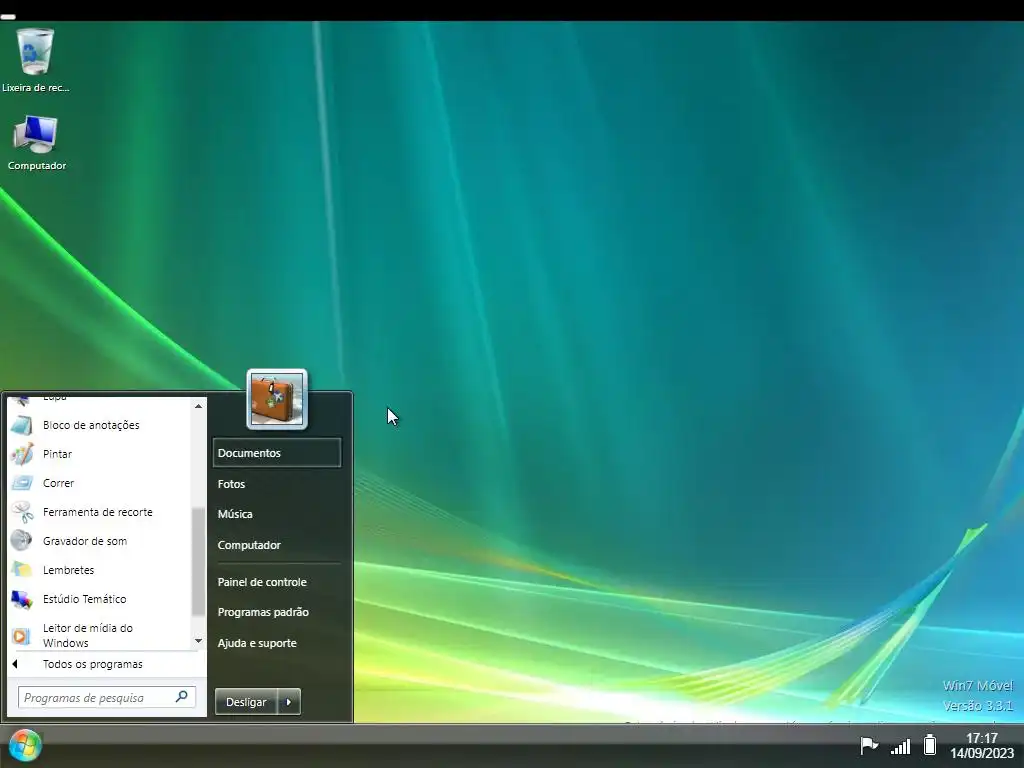
Task: Open Documentos in Start menu
Action: click(x=277, y=453)
